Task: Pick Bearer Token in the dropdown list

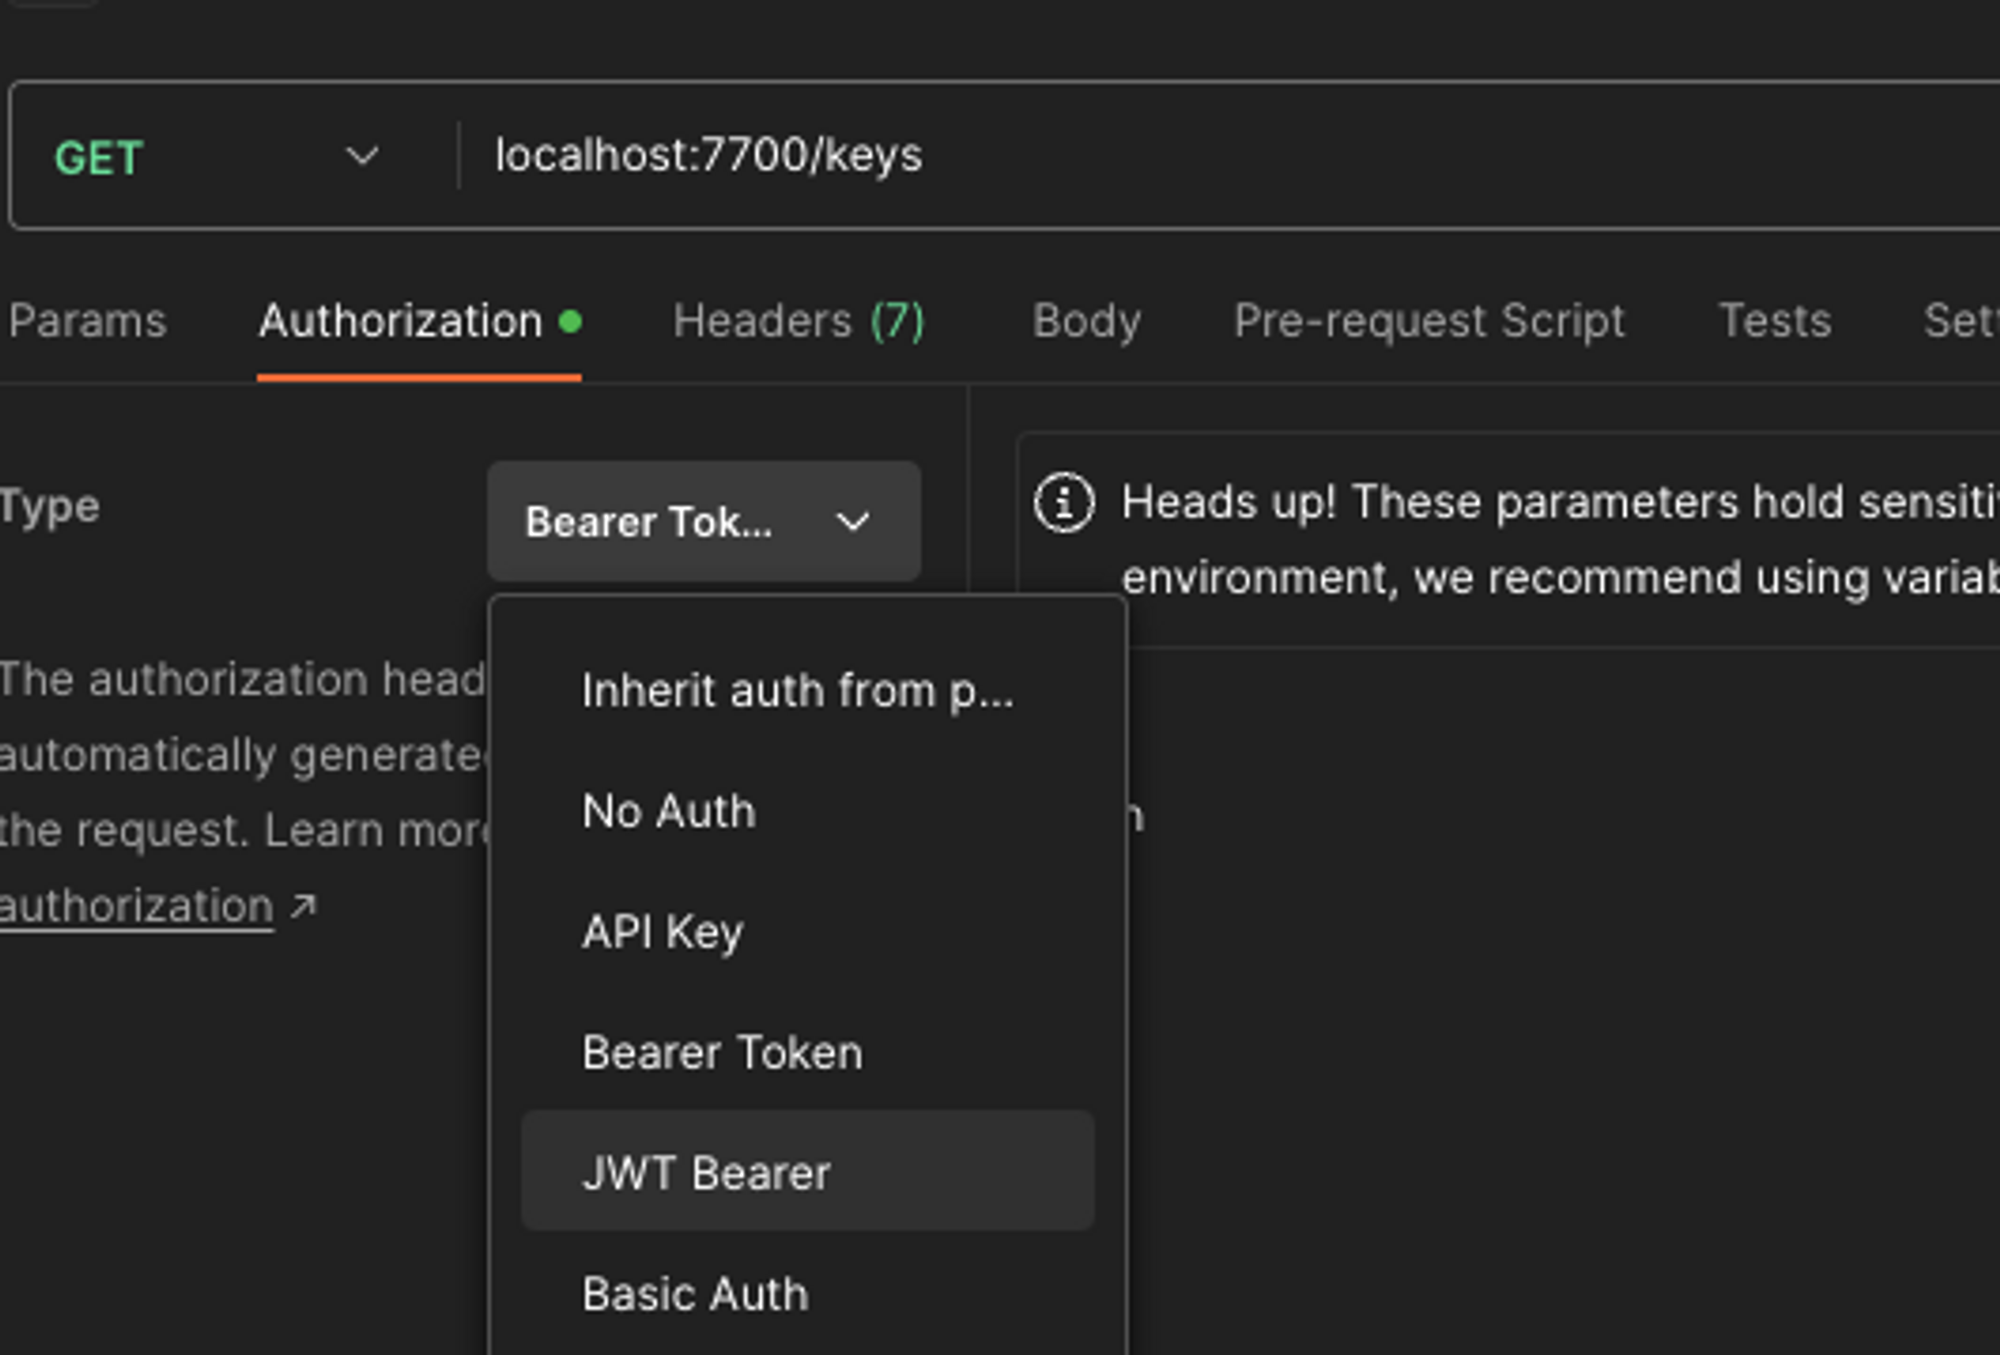Action: [x=722, y=1053]
